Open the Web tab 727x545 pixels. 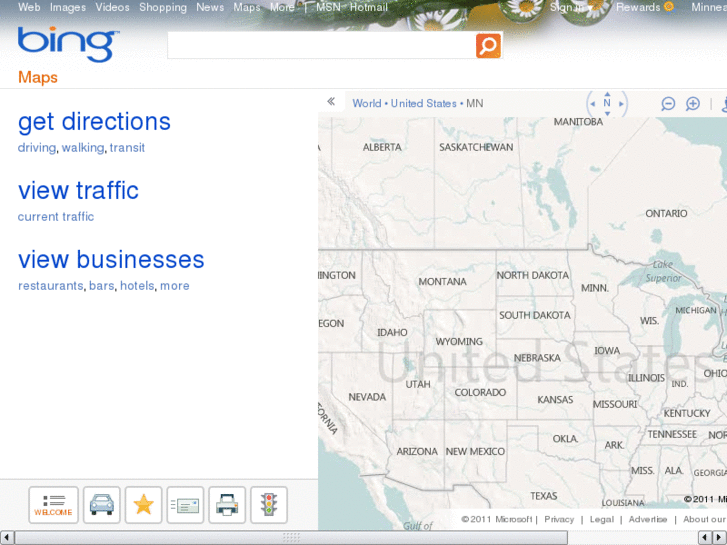coord(29,7)
